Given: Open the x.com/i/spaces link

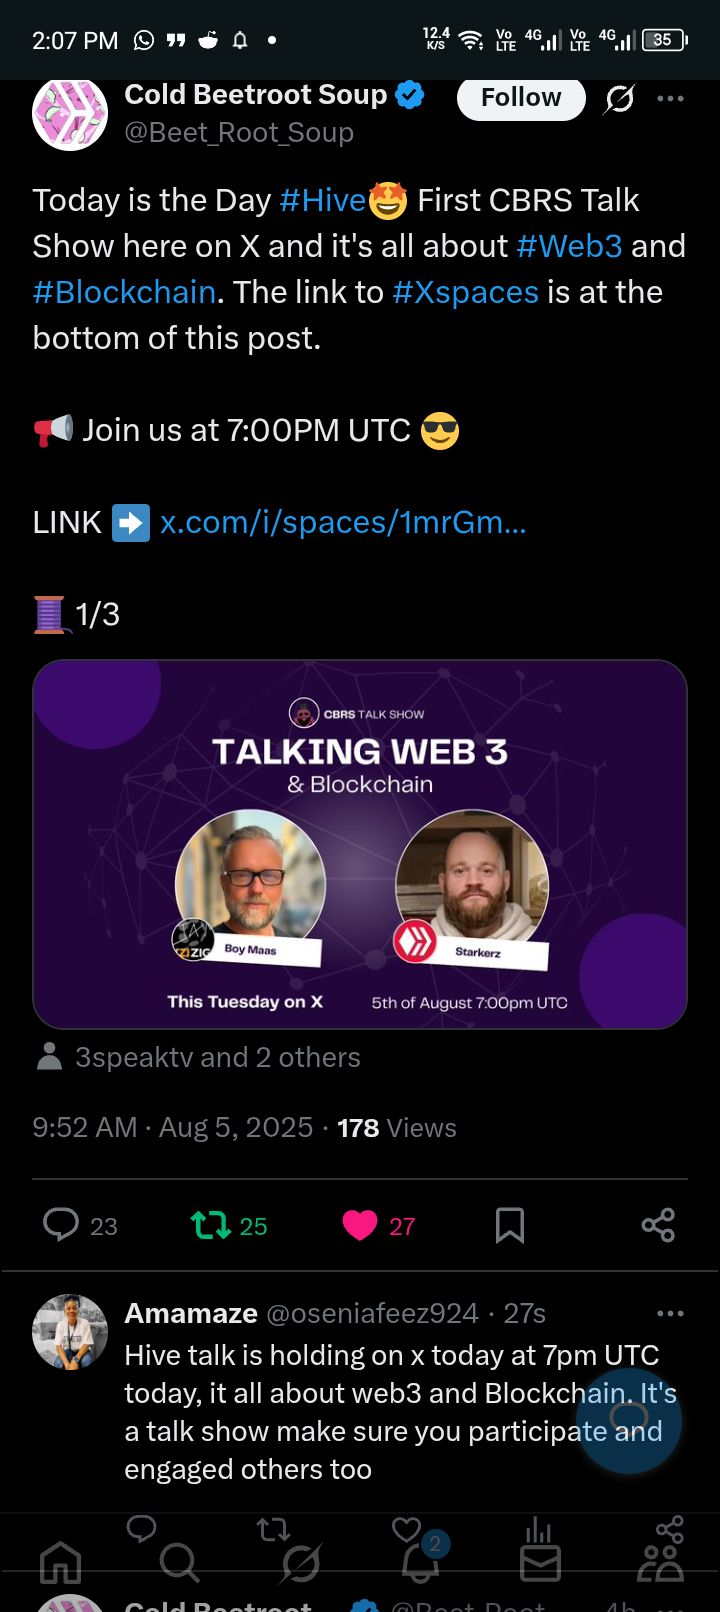Looking at the screenshot, I should pyautogui.click(x=343, y=522).
